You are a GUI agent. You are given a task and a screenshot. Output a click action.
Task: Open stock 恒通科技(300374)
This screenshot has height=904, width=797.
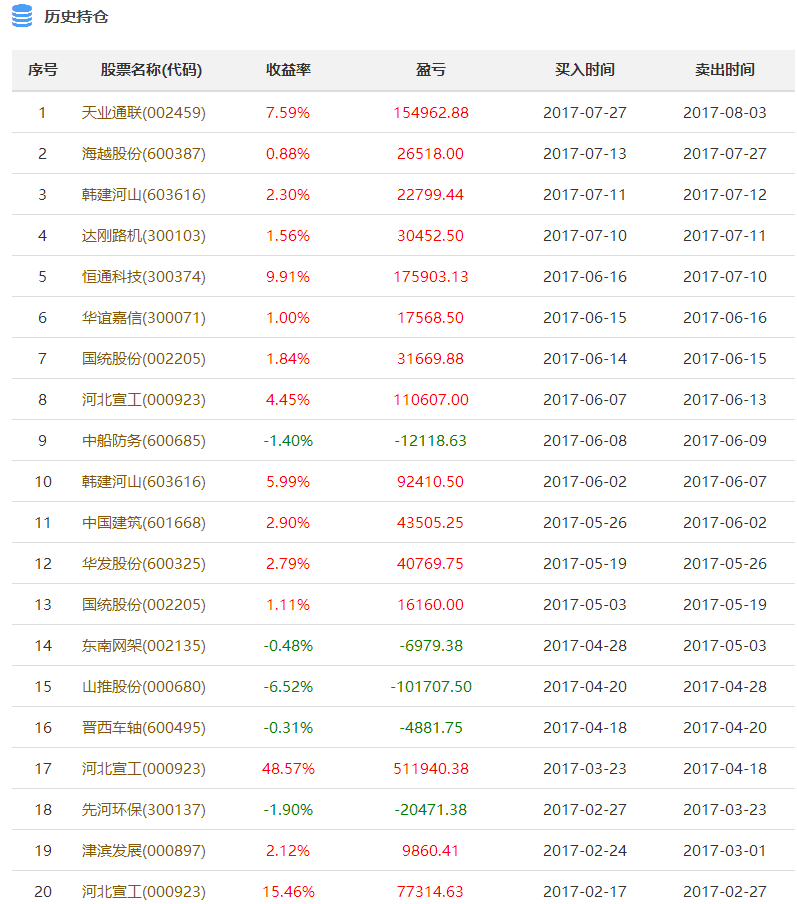(x=143, y=276)
